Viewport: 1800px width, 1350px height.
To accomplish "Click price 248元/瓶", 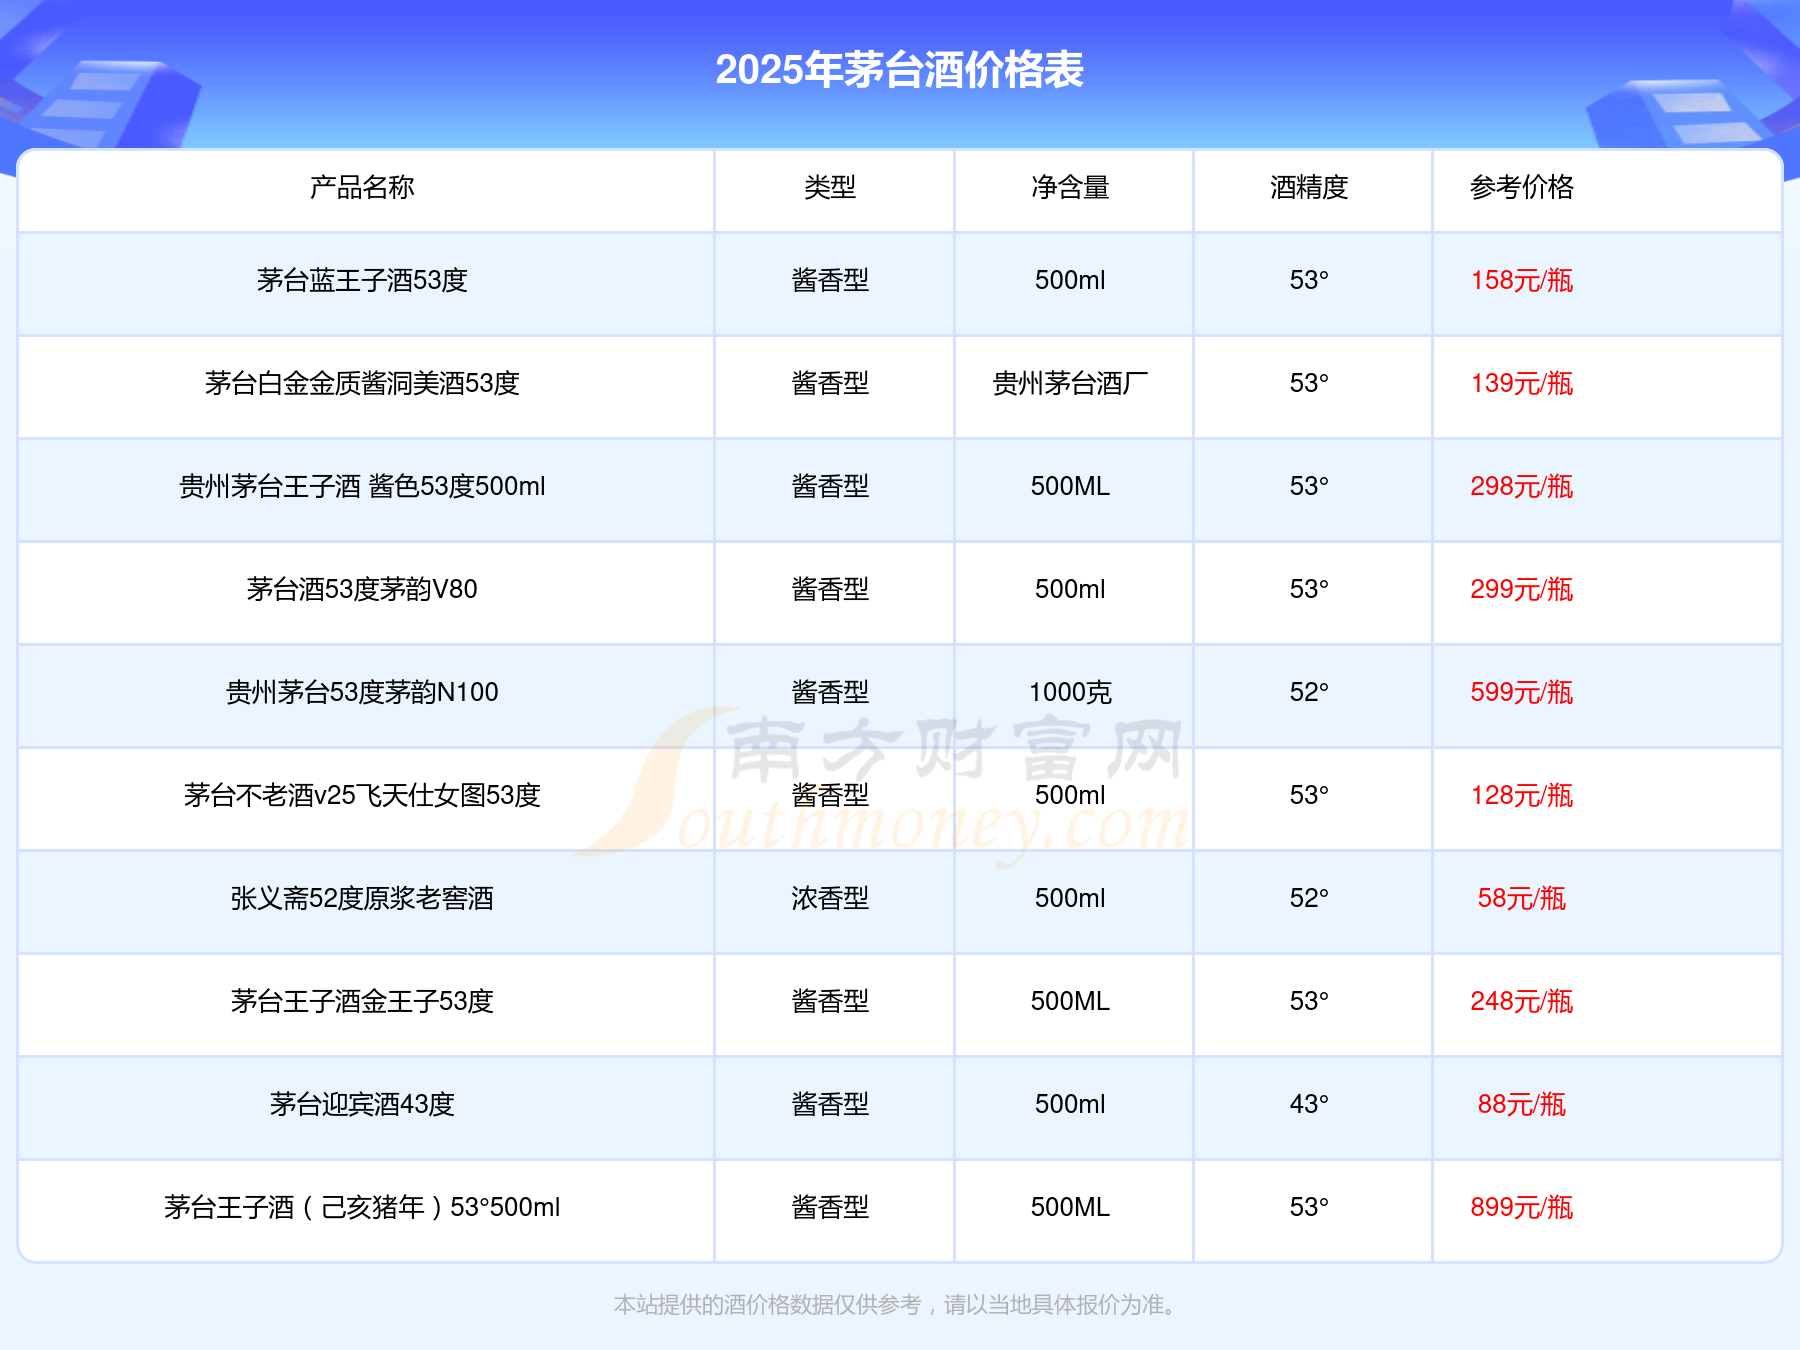I will coord(1522,1001).
